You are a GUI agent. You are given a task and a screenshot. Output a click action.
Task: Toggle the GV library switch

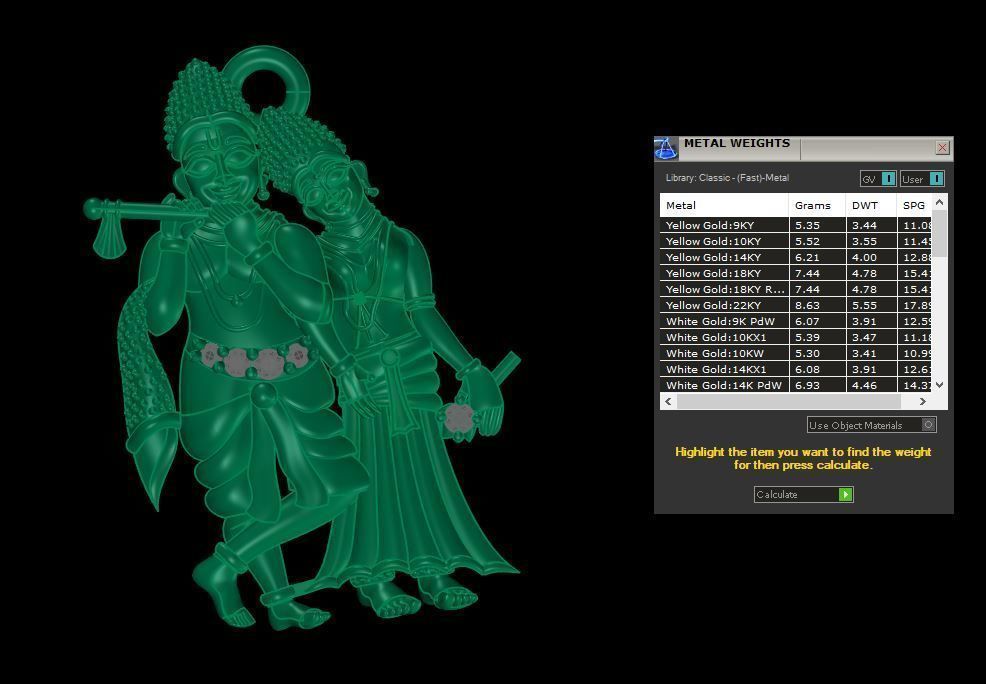pos(878,179)
